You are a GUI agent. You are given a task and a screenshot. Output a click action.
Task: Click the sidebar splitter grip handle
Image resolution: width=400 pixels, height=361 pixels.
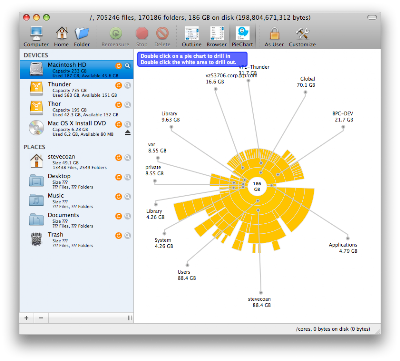[x=129, y=318]
